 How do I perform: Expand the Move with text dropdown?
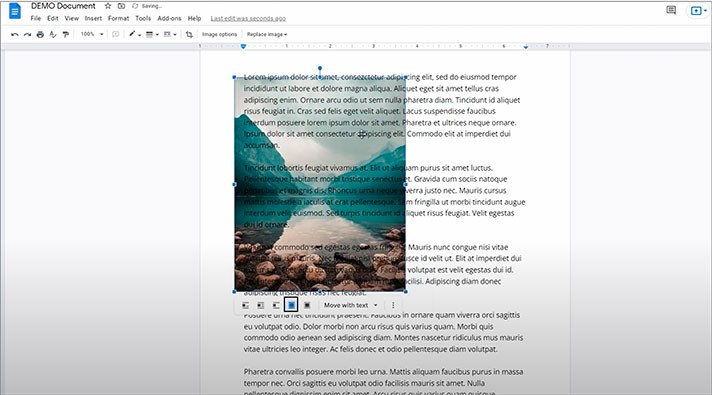click(351, 306)
